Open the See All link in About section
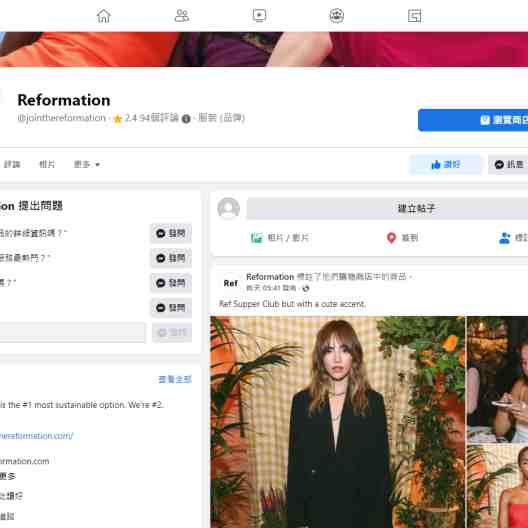The image size is (528, 528). 175,380
